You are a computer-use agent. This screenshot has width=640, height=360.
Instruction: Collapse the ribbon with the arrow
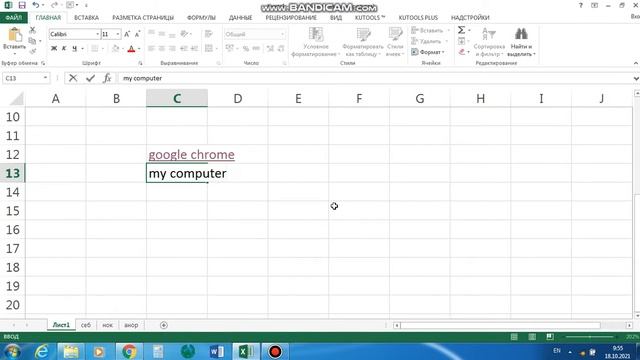click(x=636, y=63)
